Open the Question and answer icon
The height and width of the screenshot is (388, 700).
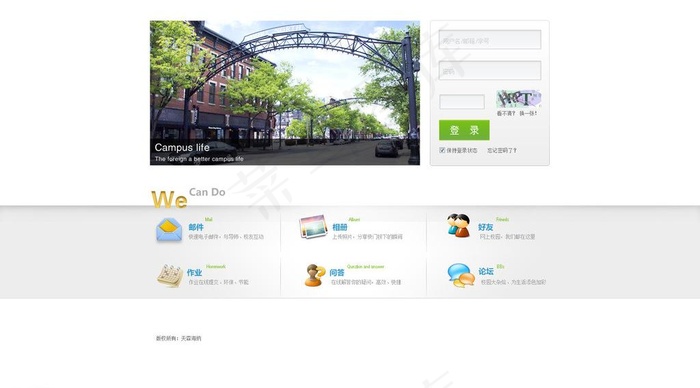point(315,275)
